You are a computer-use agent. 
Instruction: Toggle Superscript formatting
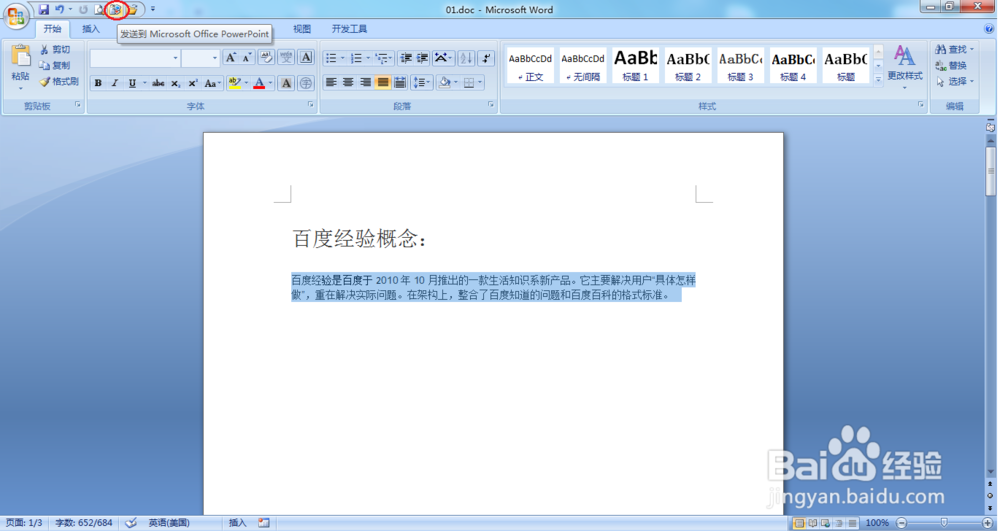point(193,83)
